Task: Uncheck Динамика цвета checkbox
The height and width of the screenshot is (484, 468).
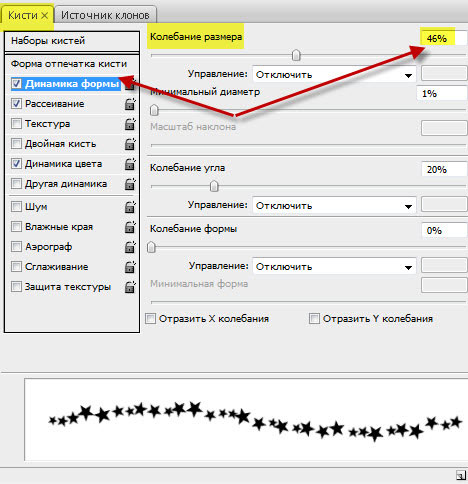Action: click(x=16, y=164)
